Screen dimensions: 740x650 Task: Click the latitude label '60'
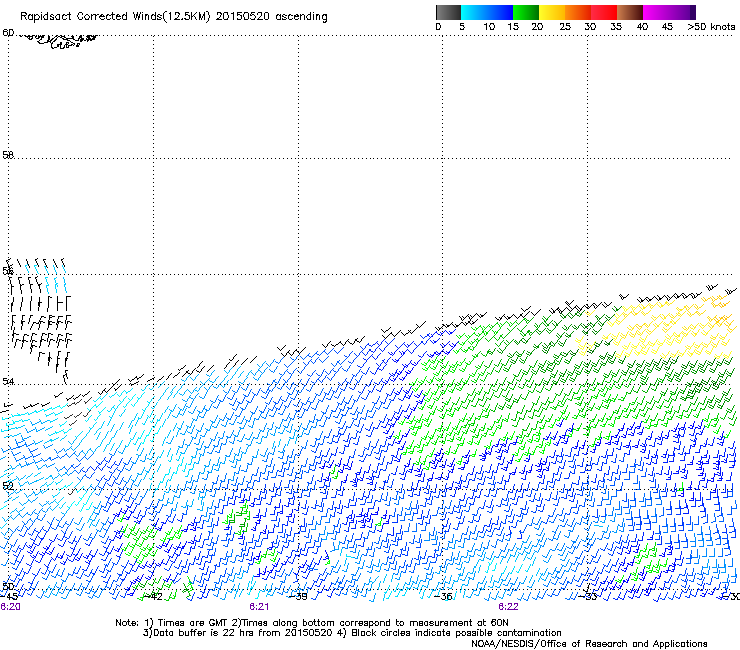8,33
